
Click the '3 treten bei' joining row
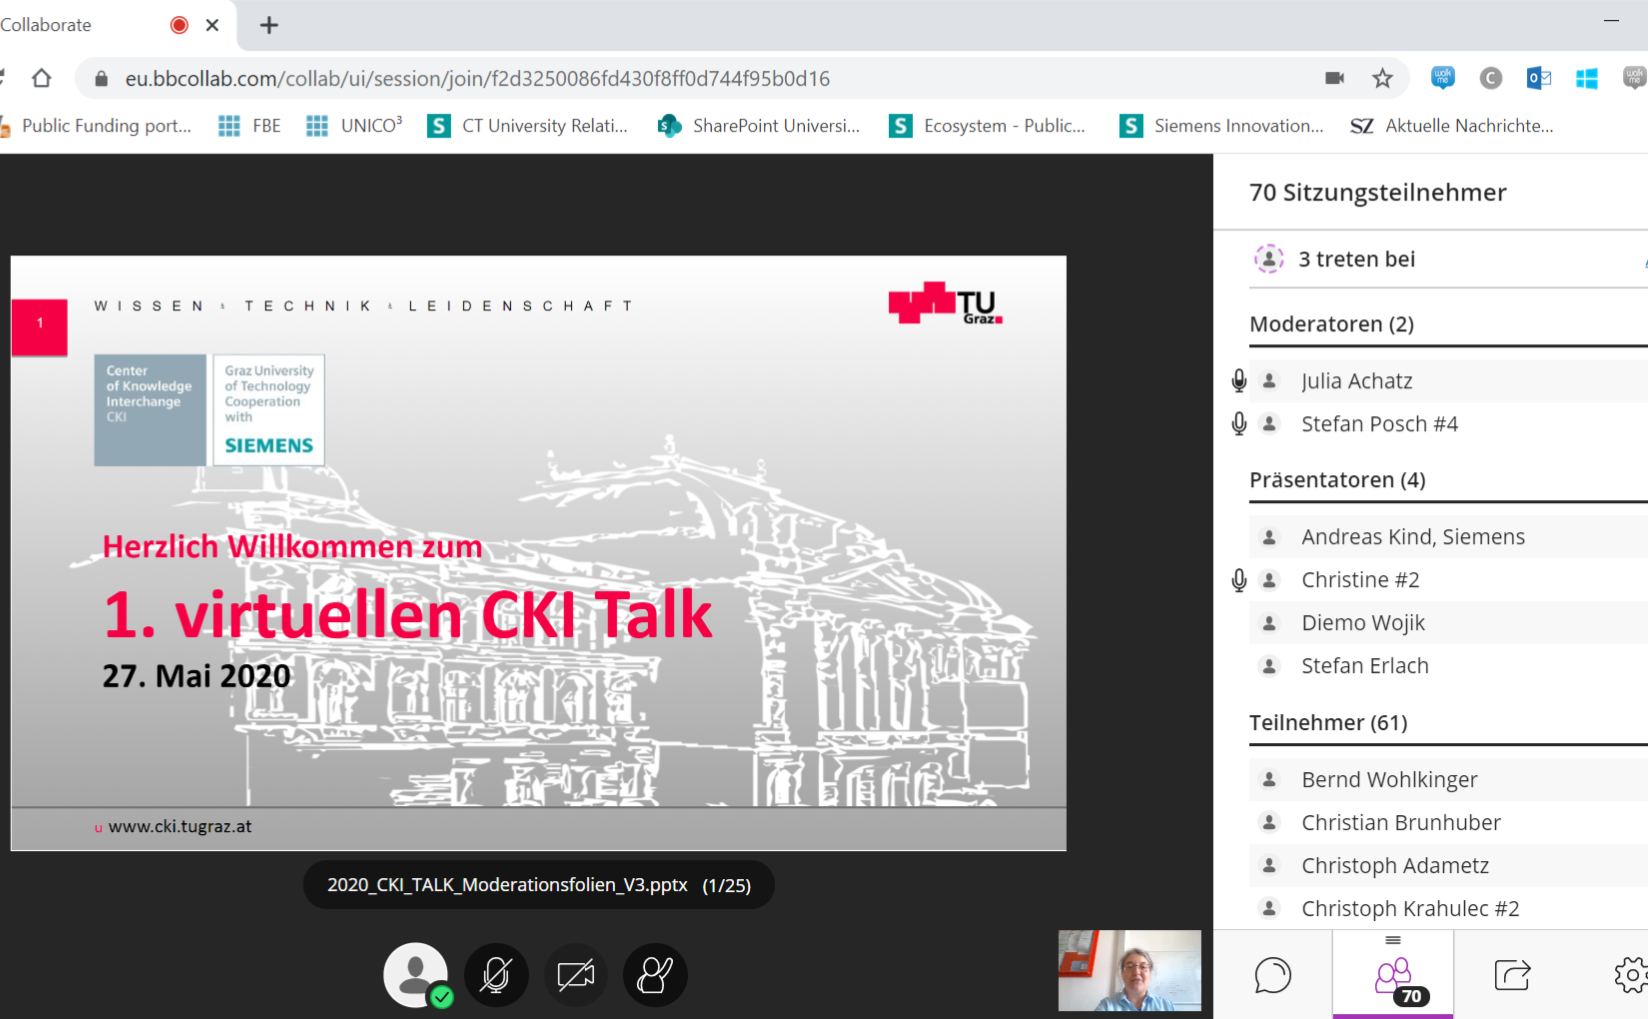click(x=1448, y=259)
